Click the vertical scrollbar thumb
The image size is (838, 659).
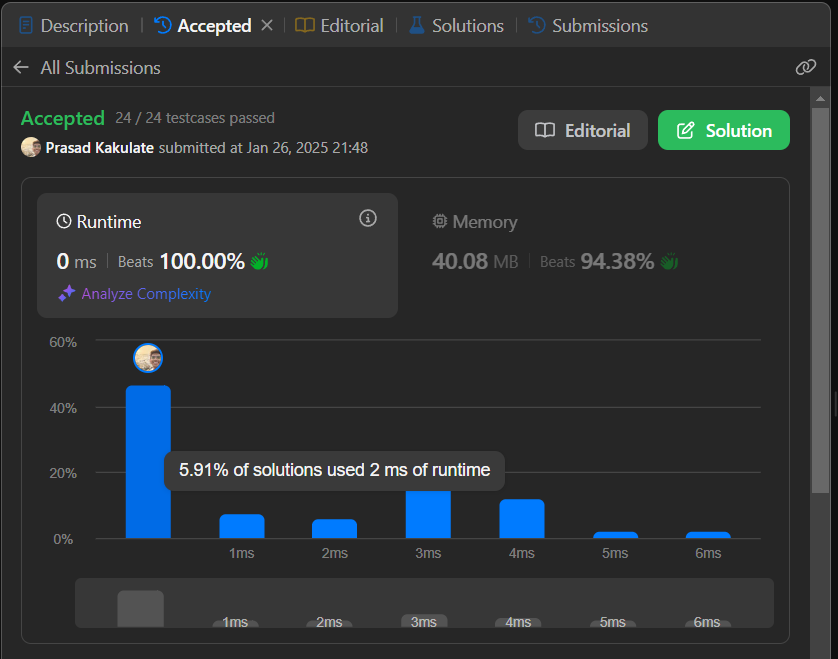click(820, 300)
